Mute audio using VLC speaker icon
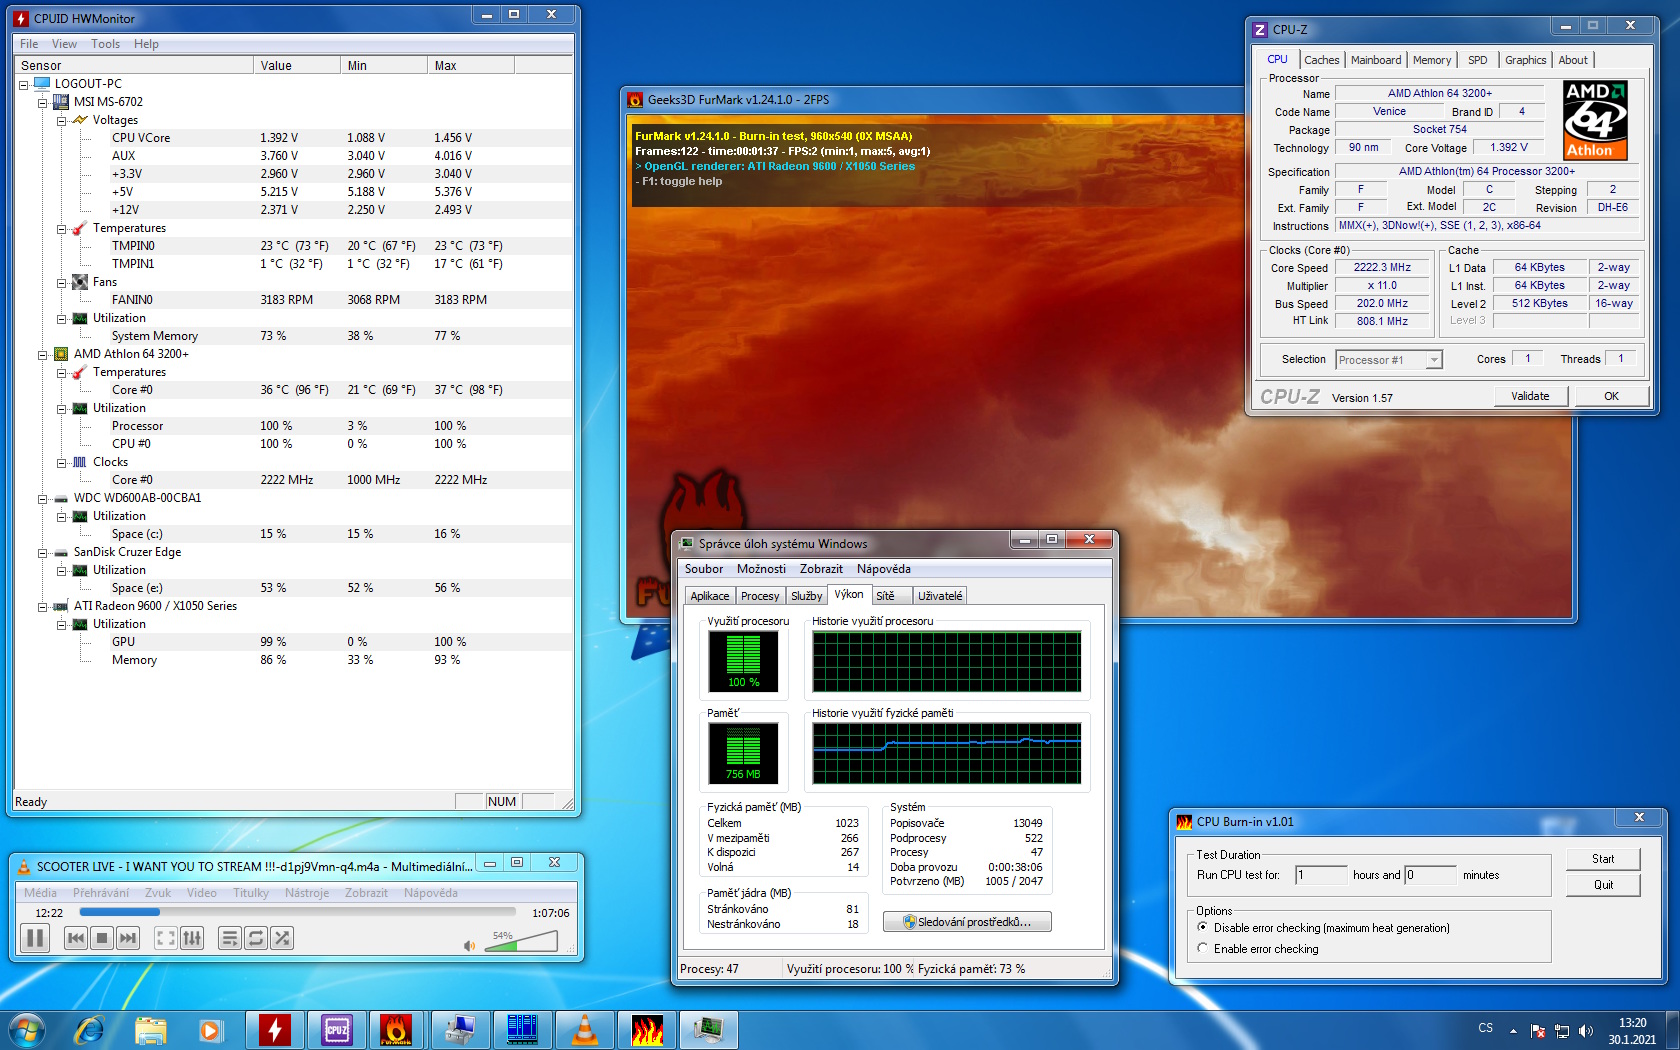This screenshot has height=1050, width=1680. click(x=469, y=945)
